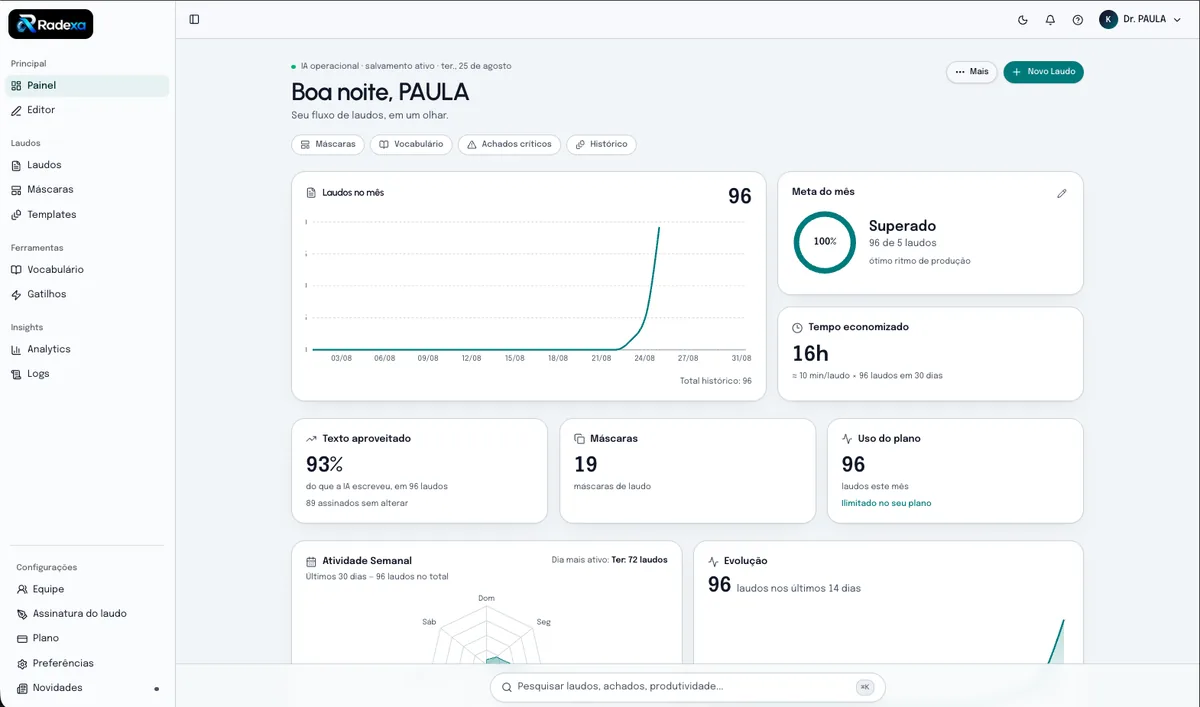Viewport: 1200px width, 707px height.
Task: Click the Máscaras quick-access chip
Action: [328, 144]
